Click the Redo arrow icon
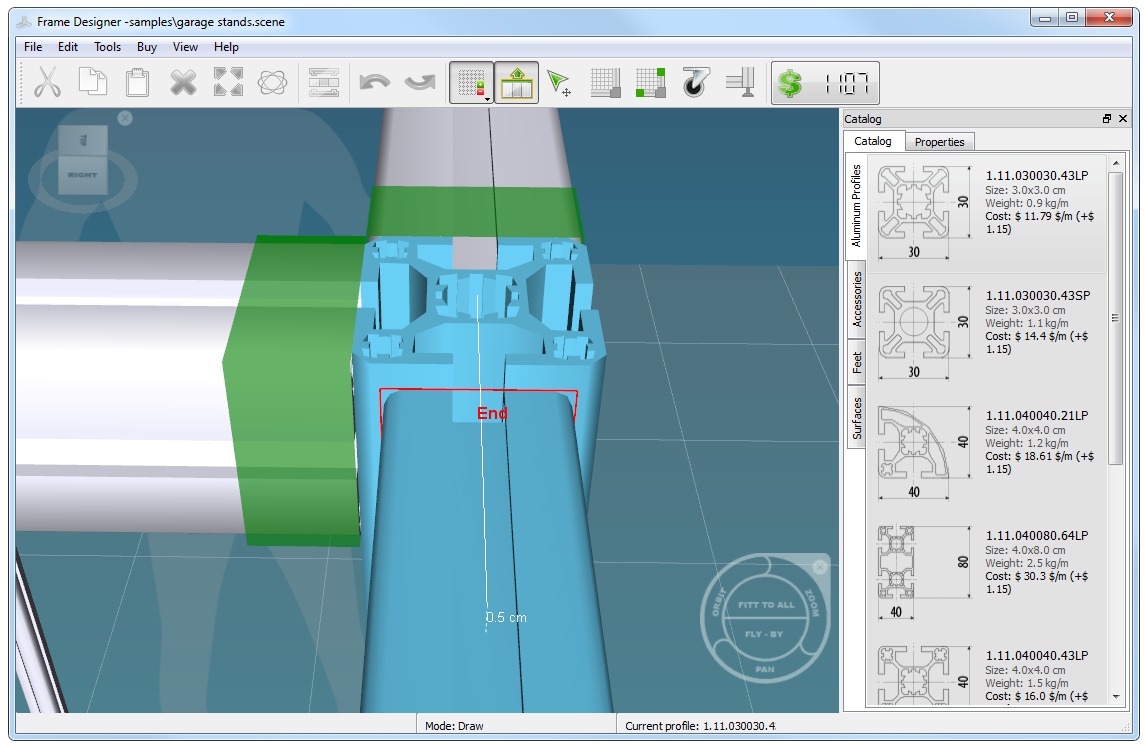The image size is (1144, 746). click(x=418, y=83)
